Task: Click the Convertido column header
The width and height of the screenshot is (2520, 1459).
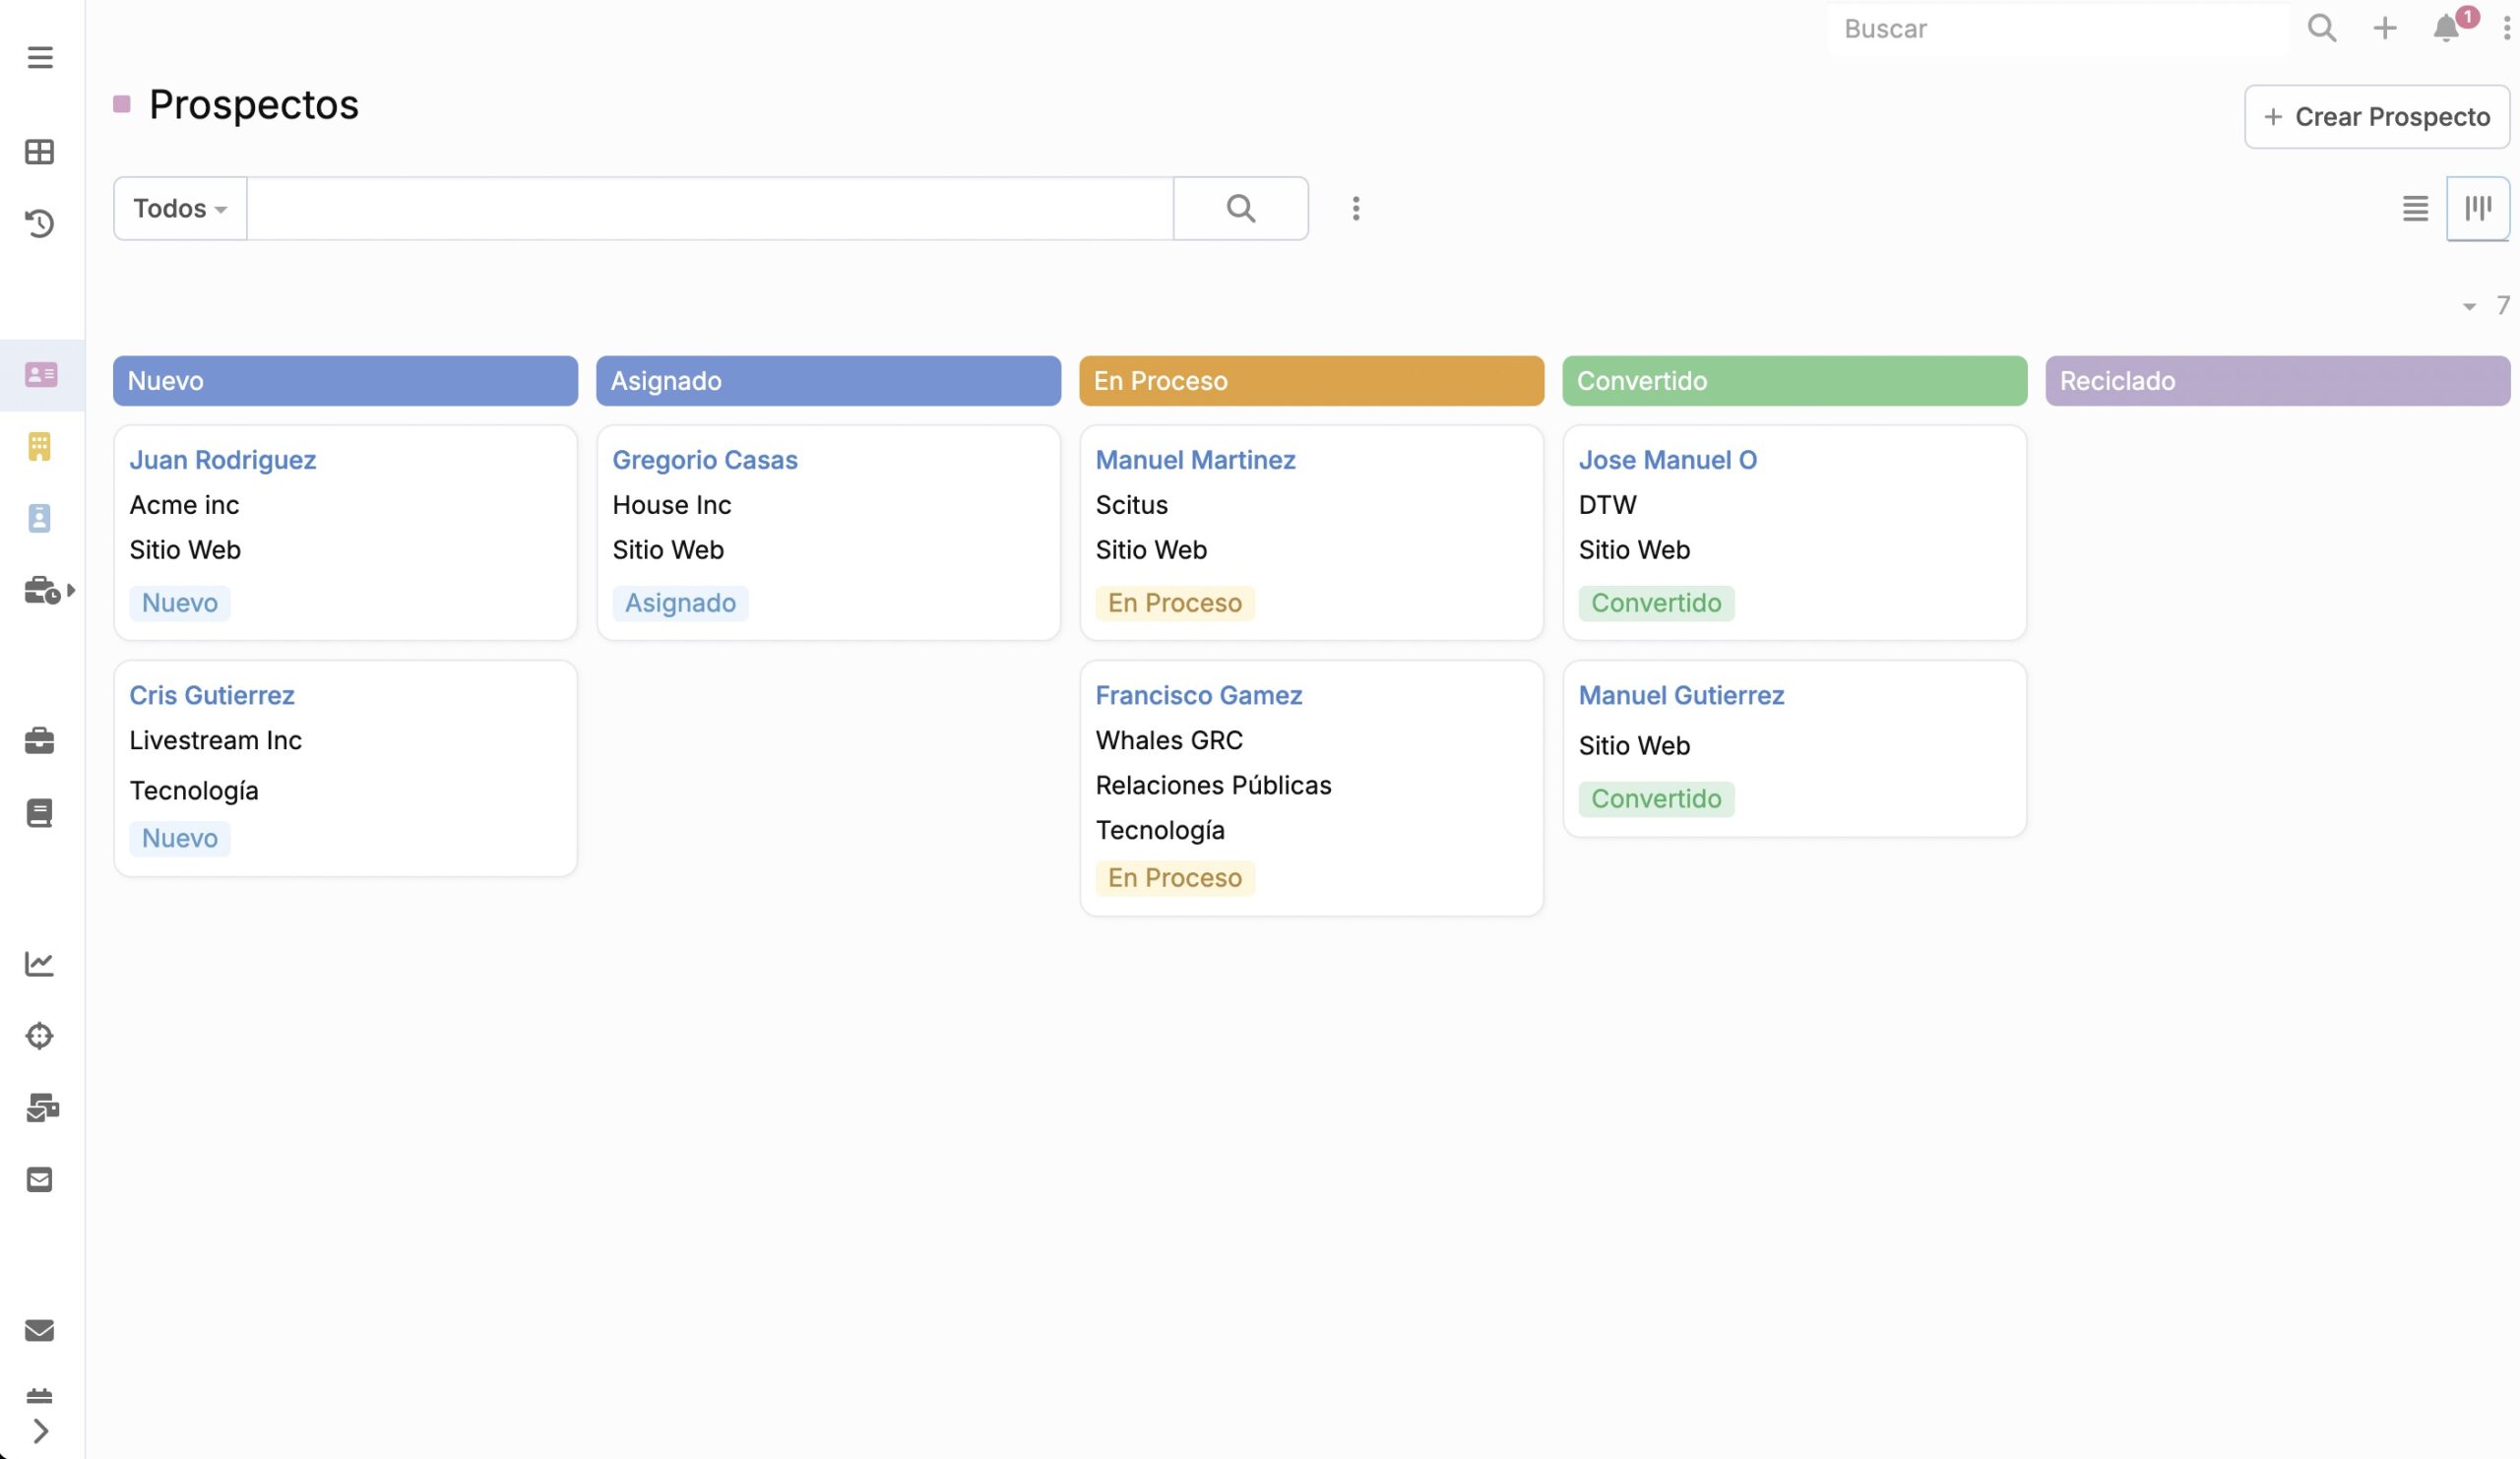Action: pos(1795,381)
